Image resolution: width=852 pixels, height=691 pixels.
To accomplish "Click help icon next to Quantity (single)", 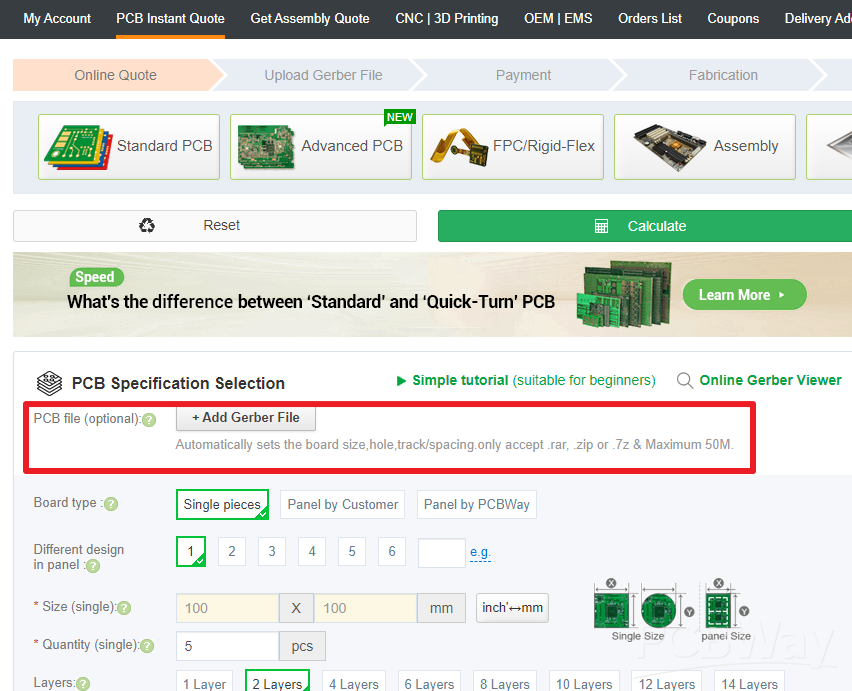I will pos(147,646).
